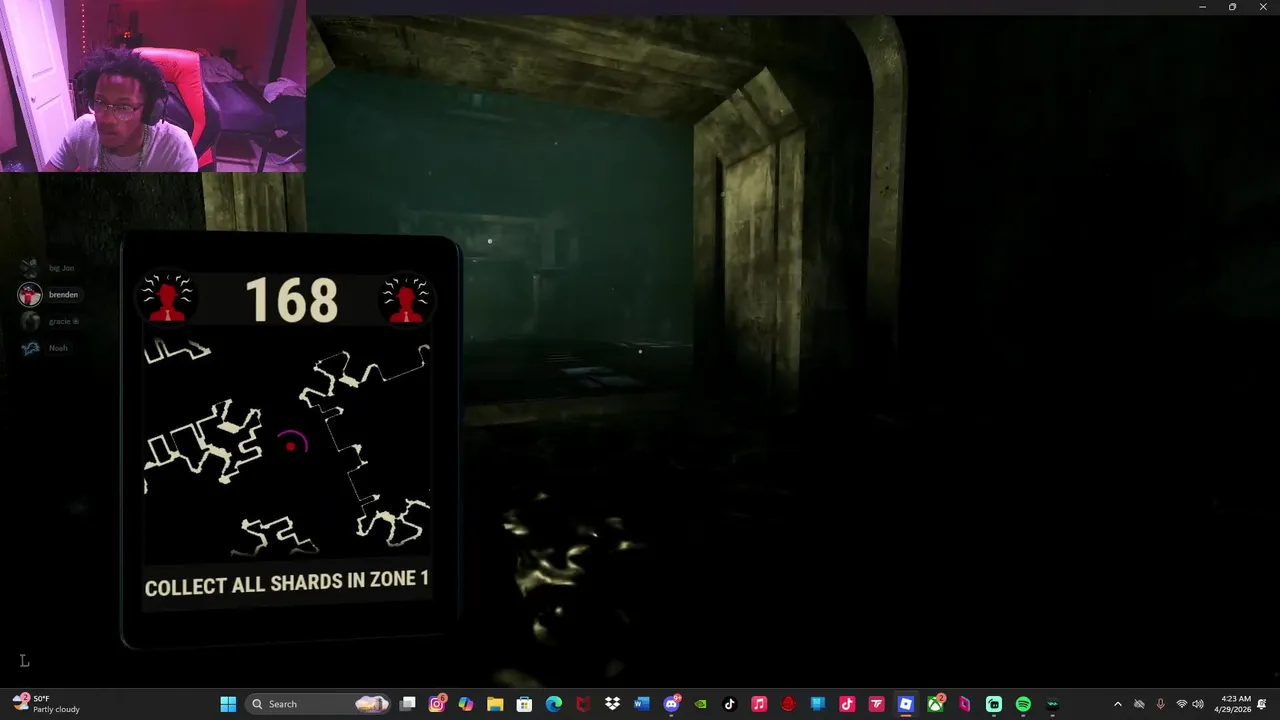Open McAfee from the taskbar

point(583,704)
